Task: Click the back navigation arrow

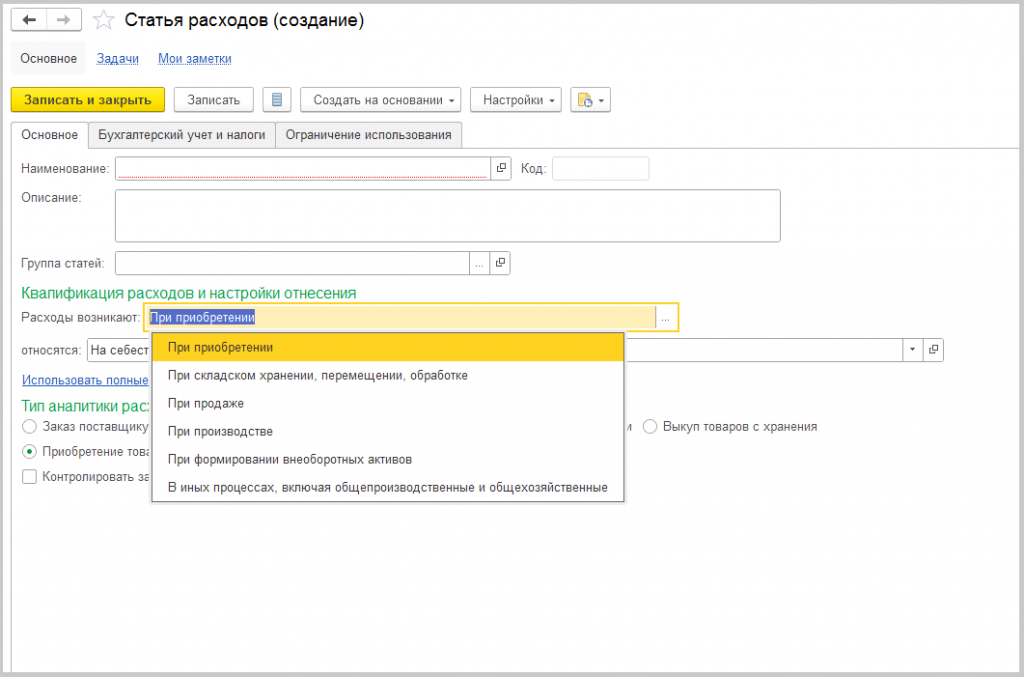Action: coord(29,20)
